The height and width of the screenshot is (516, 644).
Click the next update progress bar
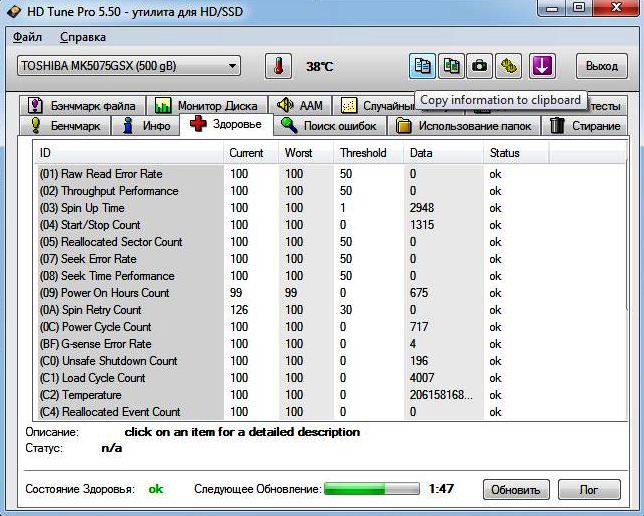372,488
